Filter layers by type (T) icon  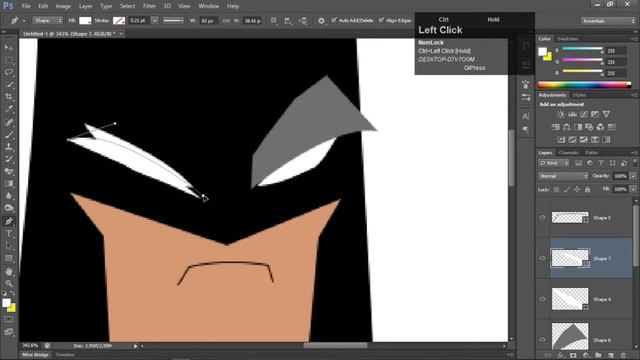pyautogui.click(x=601, y=163)
